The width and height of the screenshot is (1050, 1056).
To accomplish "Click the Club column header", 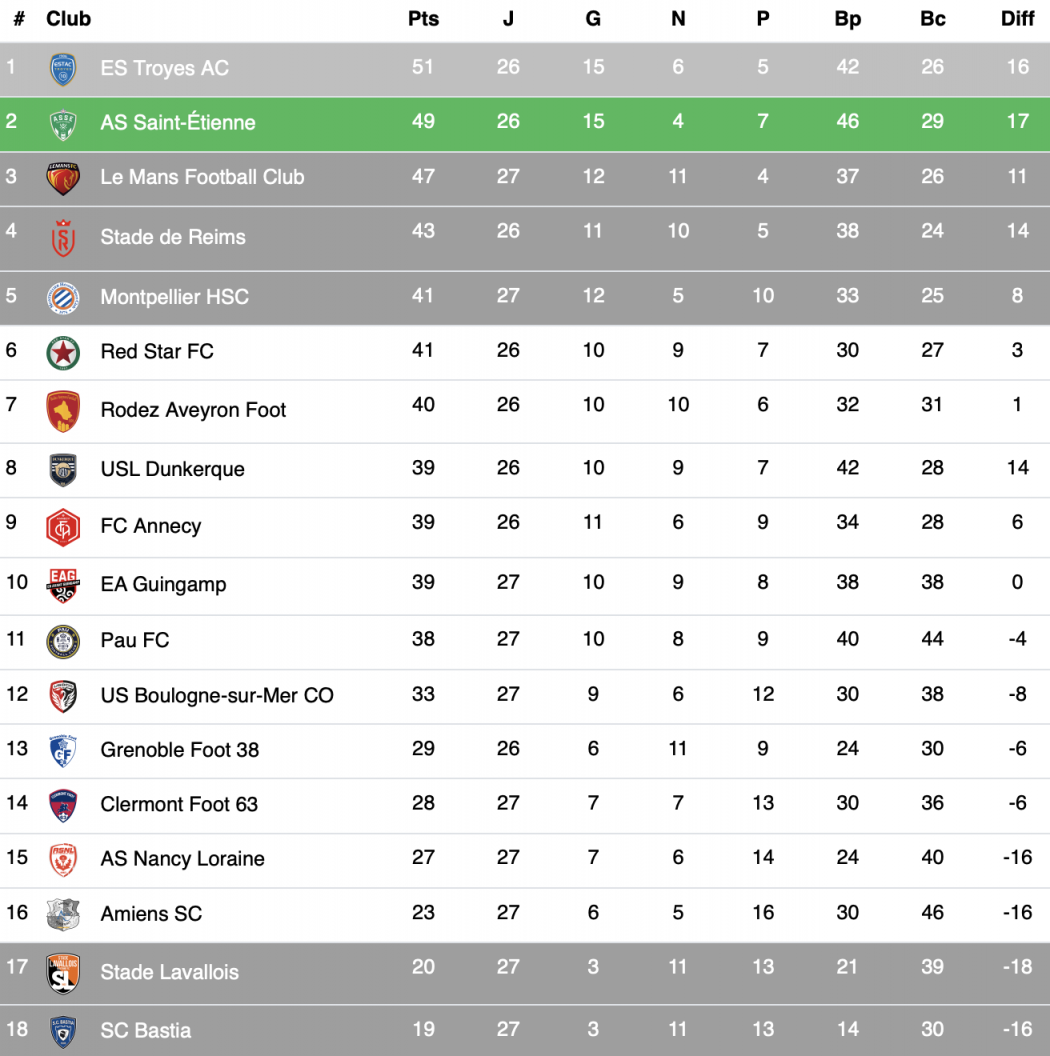I will (68, 19).
